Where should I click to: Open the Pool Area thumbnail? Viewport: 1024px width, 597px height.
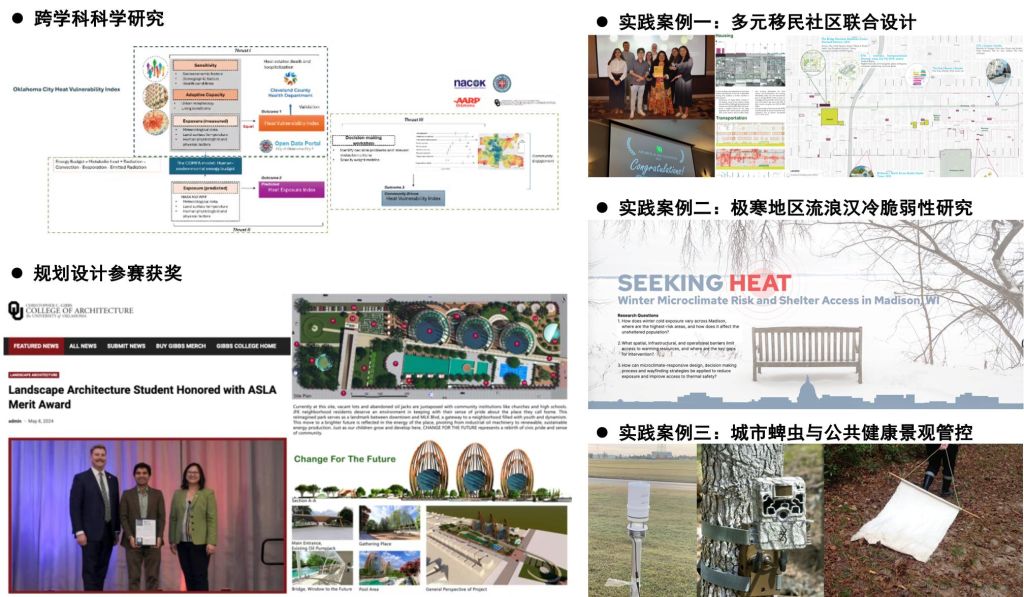tap(390, 568)
